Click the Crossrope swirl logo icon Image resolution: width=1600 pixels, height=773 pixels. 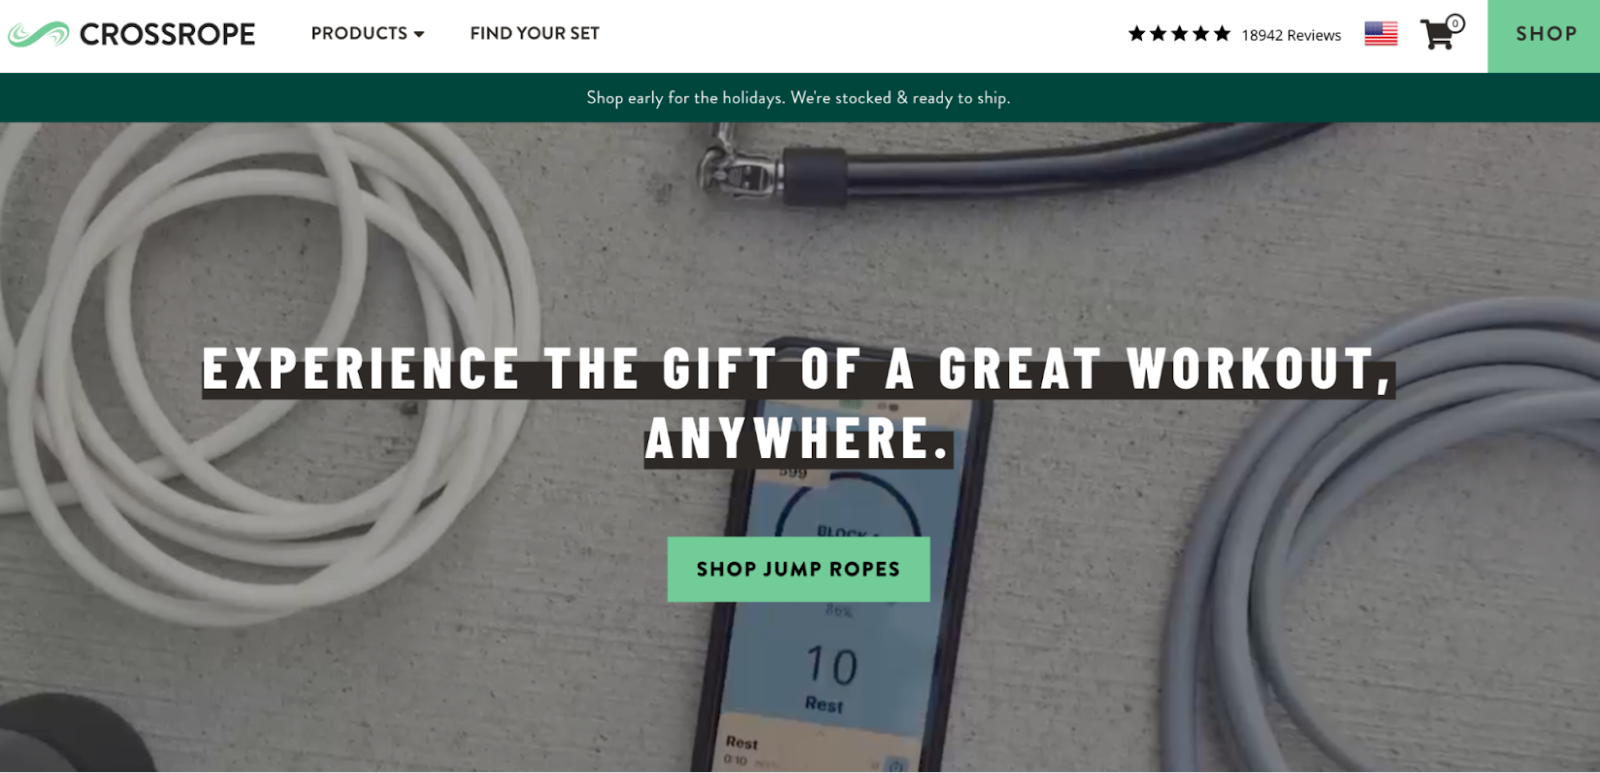click(38, 35)
